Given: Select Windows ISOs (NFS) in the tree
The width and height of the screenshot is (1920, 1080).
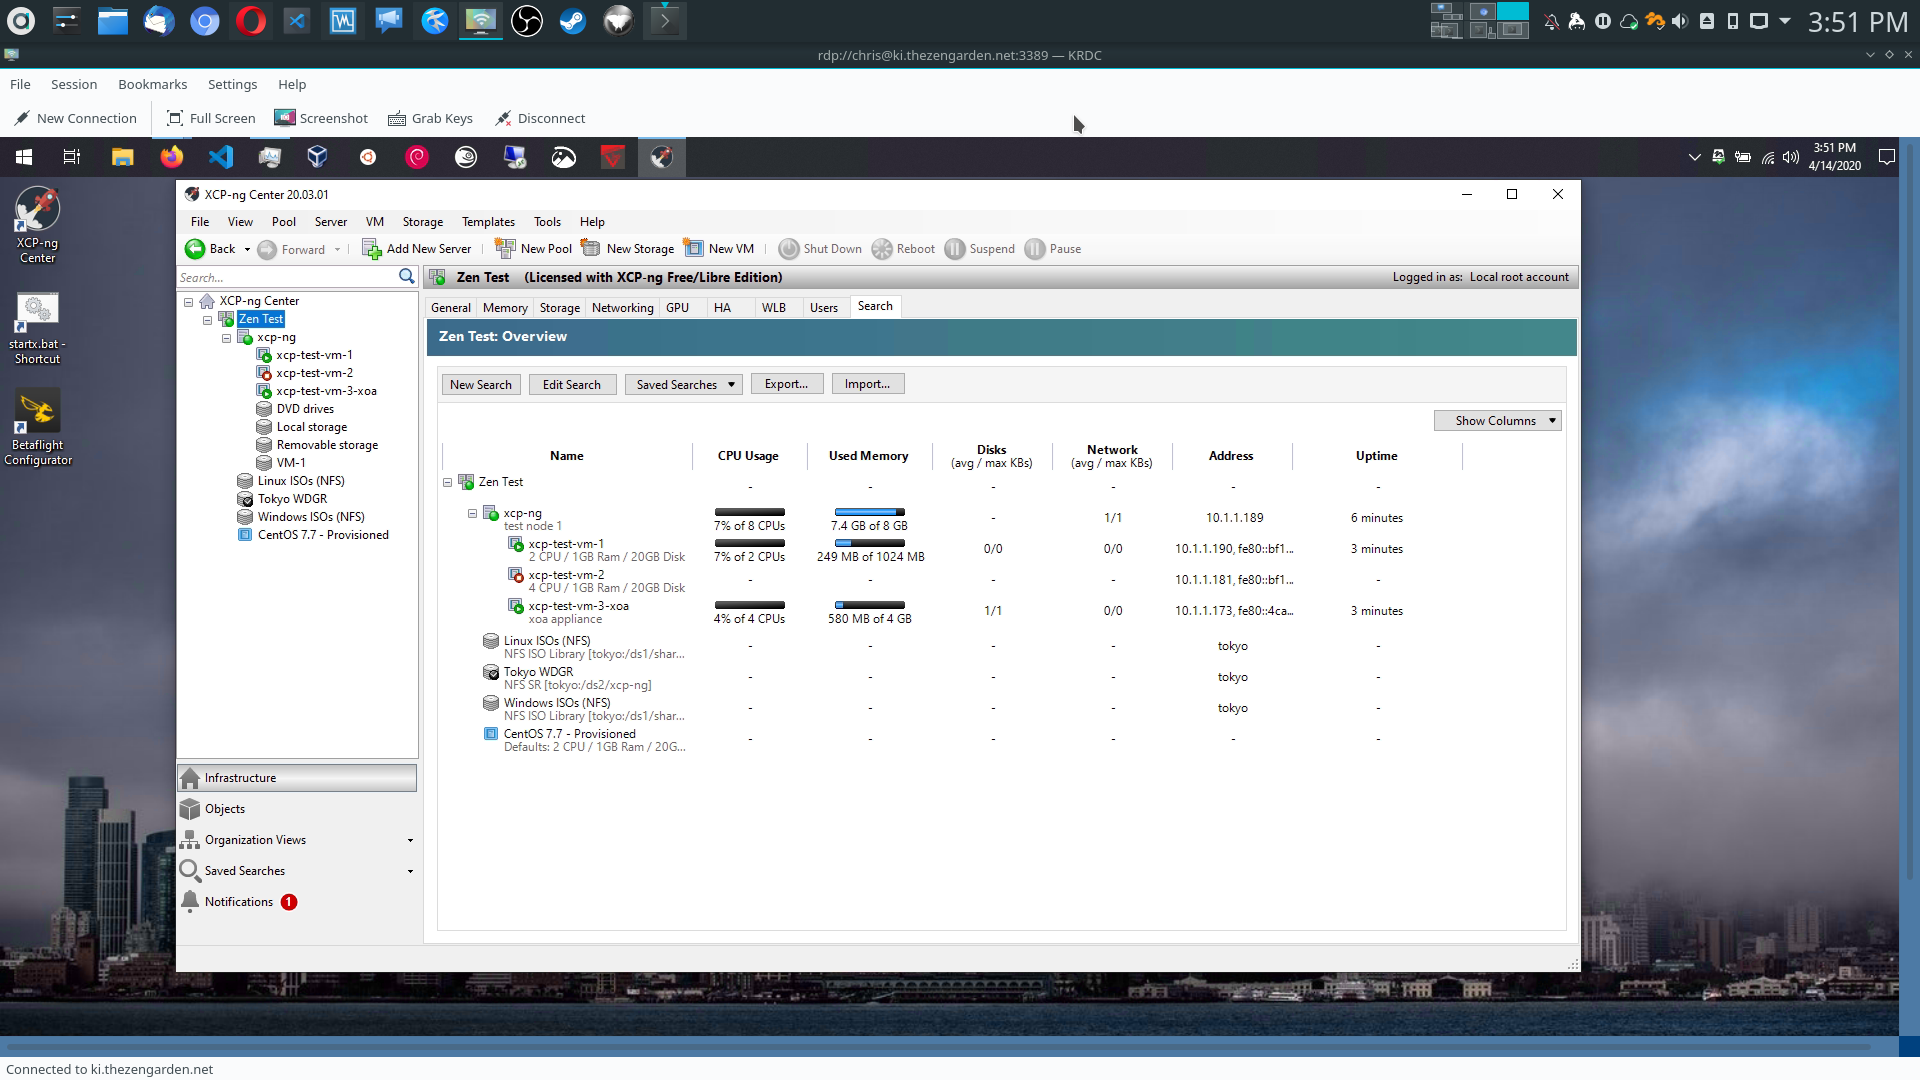Looking at the screenshot, I should [x=311, y=517].
